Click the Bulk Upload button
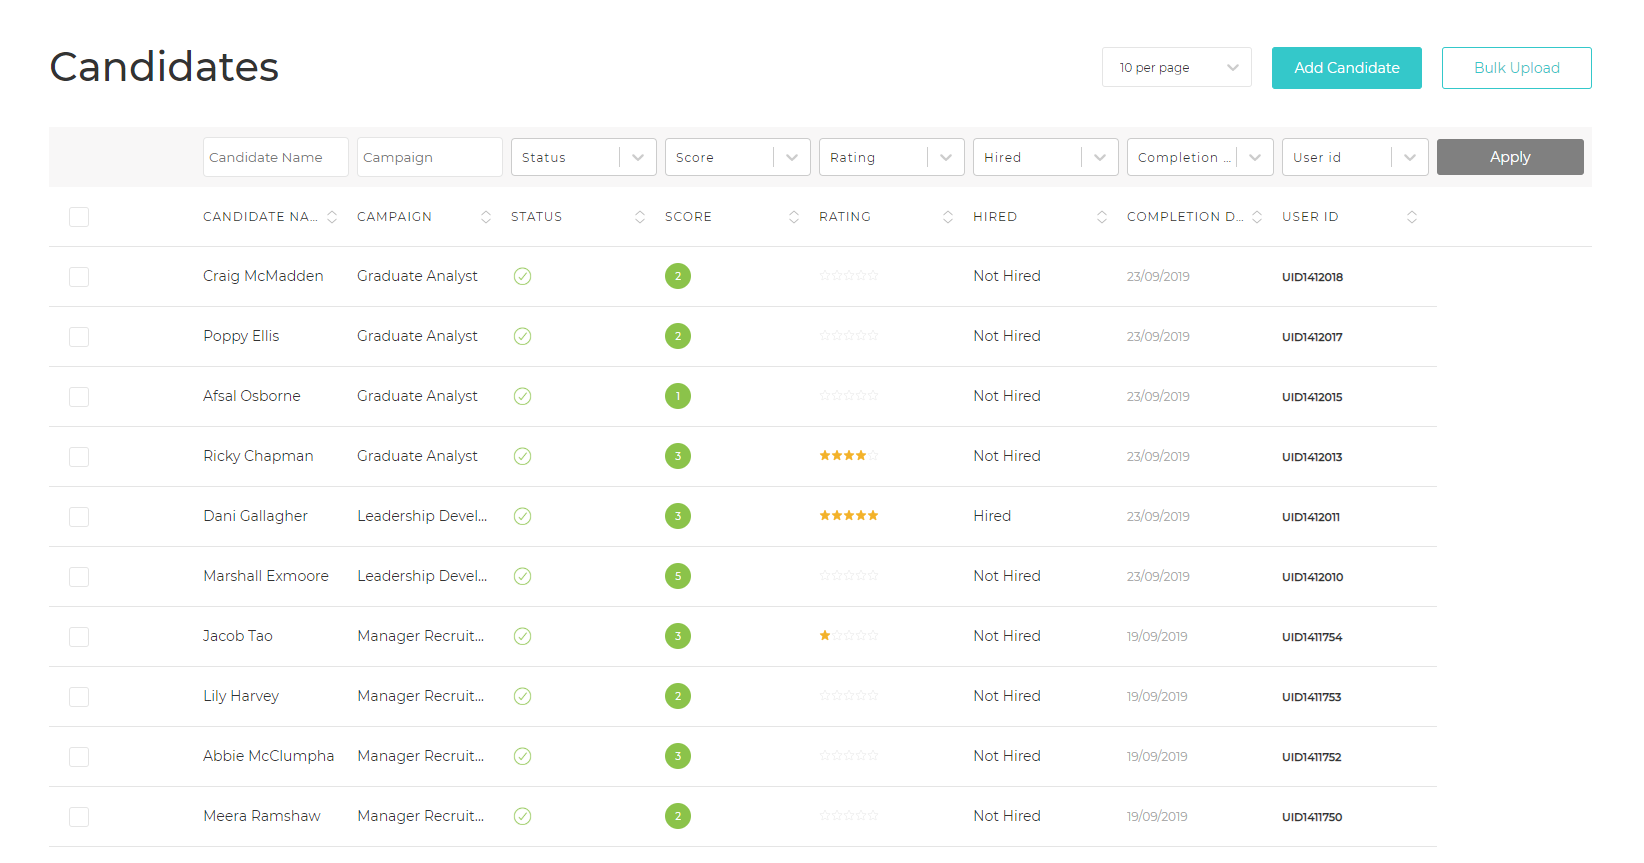 click(1516, 68)
